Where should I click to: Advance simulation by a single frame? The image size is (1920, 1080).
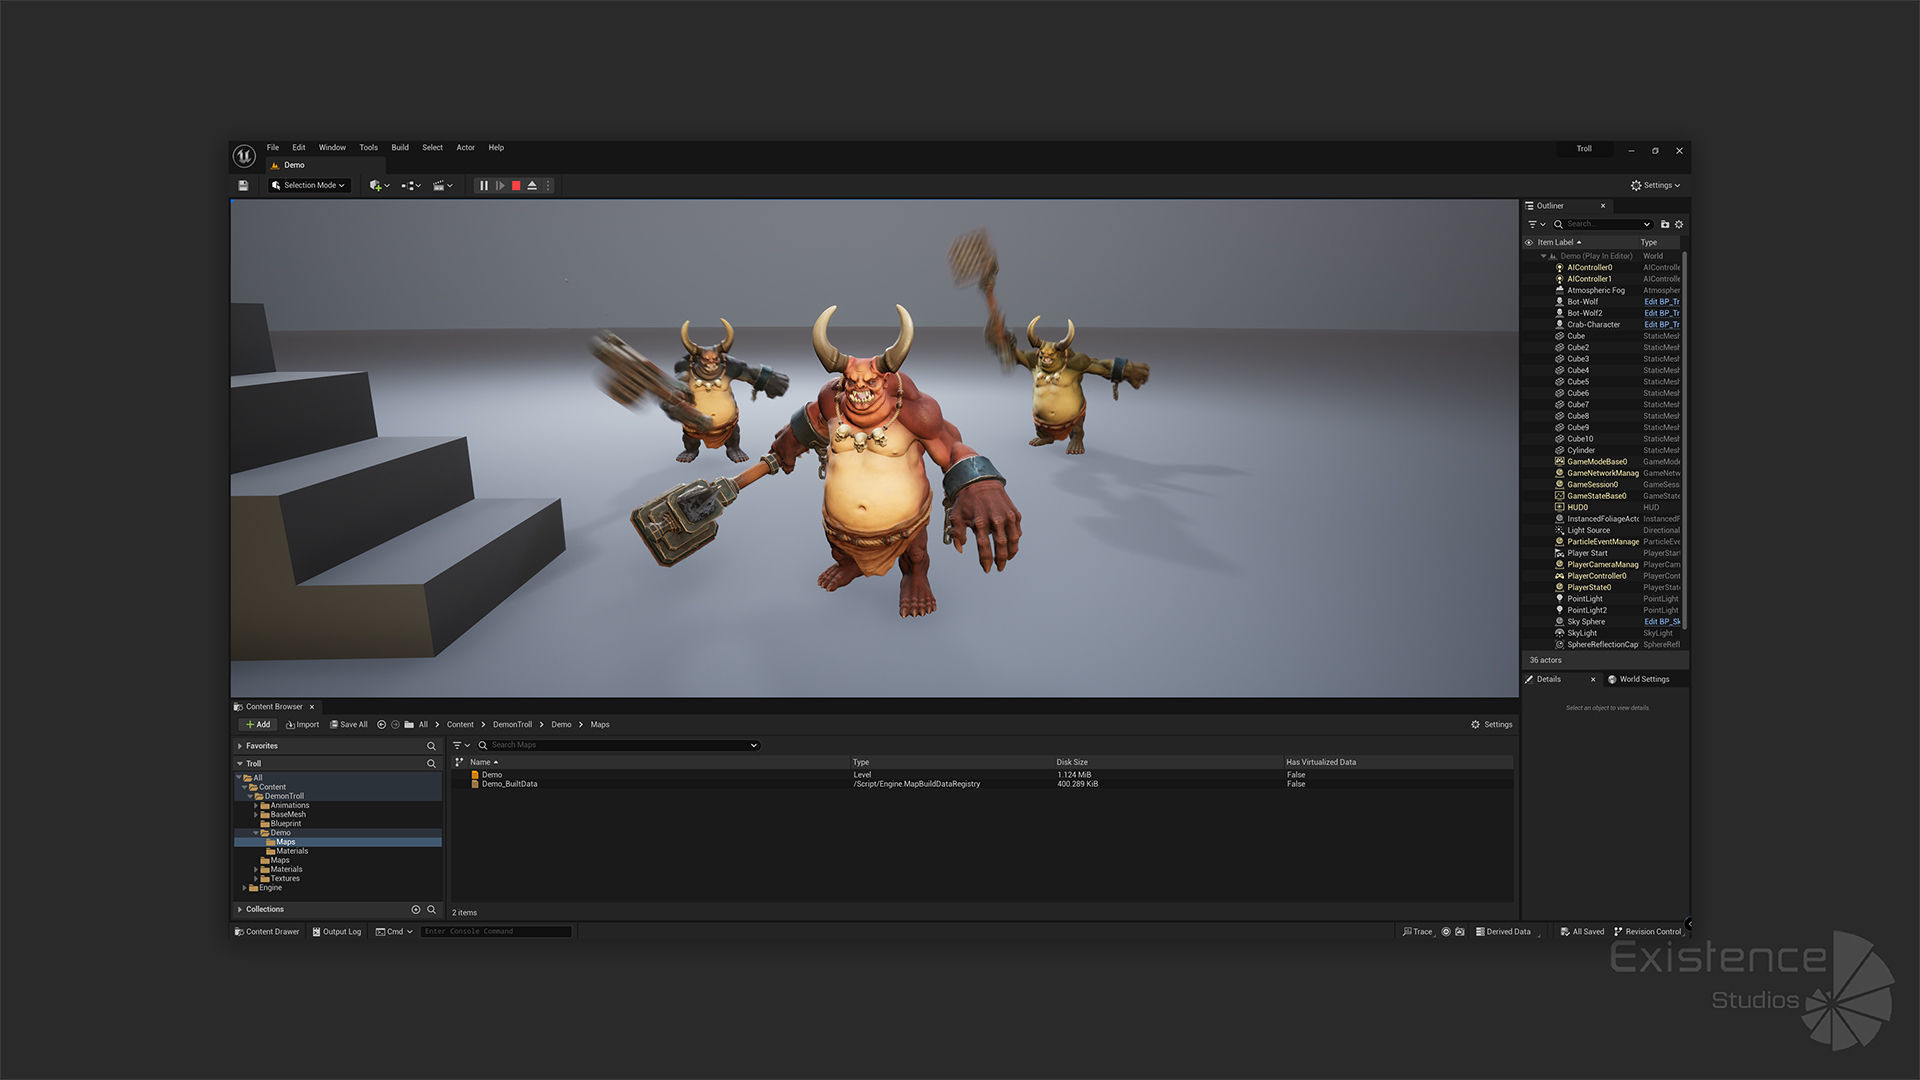(x=500, y=186)
